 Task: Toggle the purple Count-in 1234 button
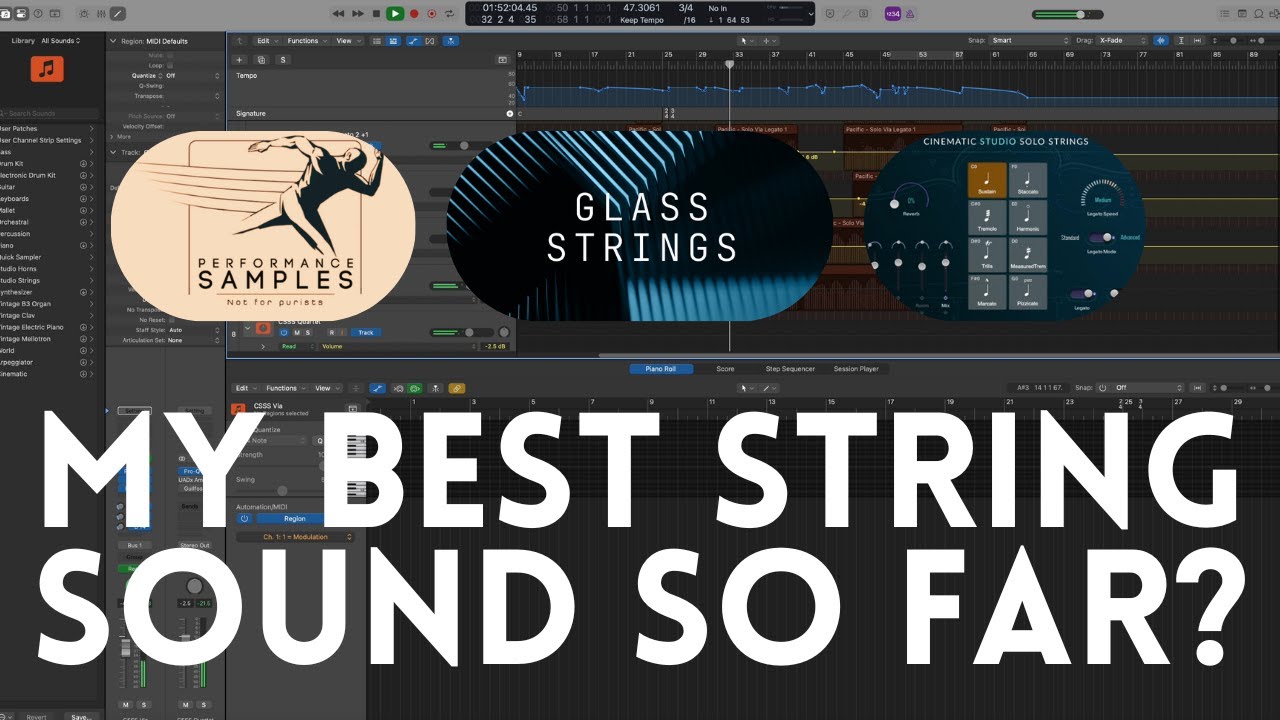click(892, 14)
